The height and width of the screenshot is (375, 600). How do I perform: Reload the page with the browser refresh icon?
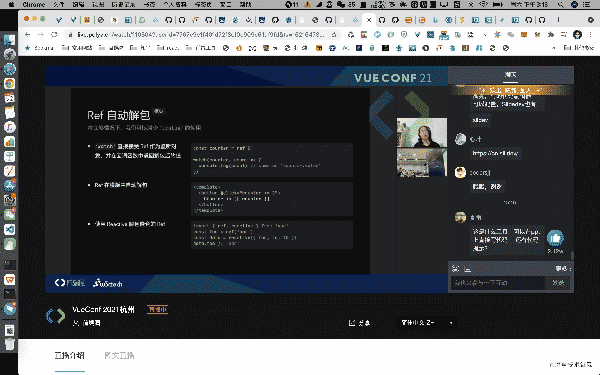click(54, 34)
